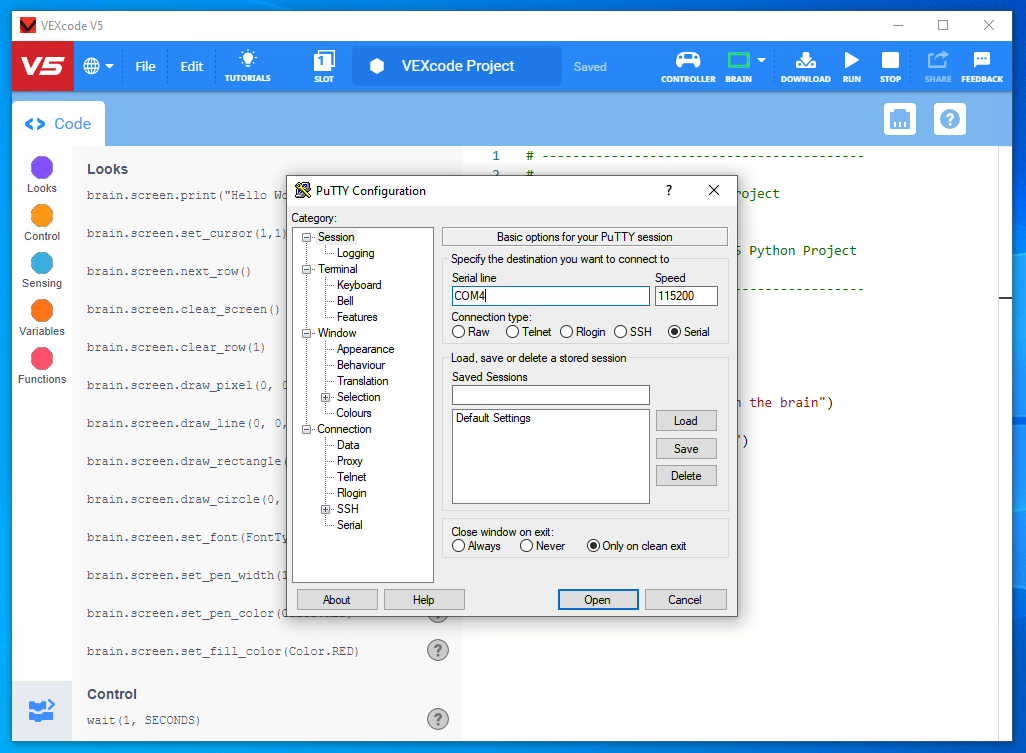Expand the Brain dropdown arrow

coord(761,60)
